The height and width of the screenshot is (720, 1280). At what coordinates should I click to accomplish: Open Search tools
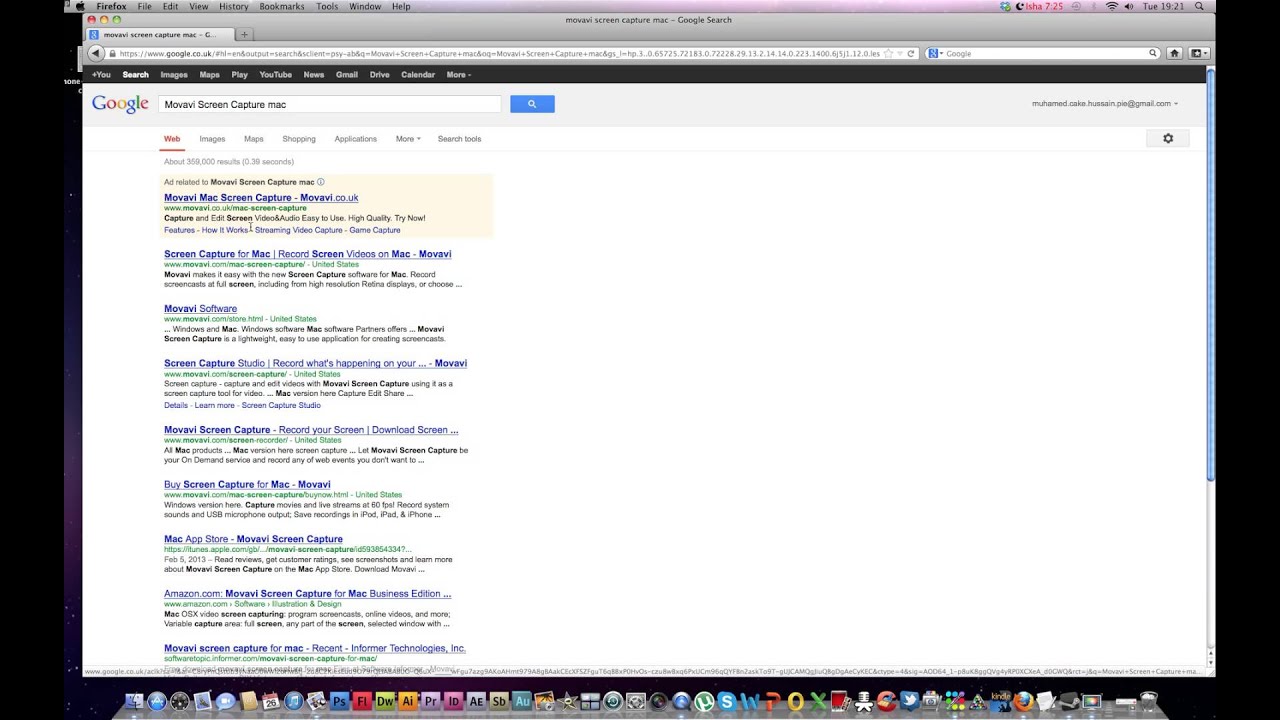[459, 139]
